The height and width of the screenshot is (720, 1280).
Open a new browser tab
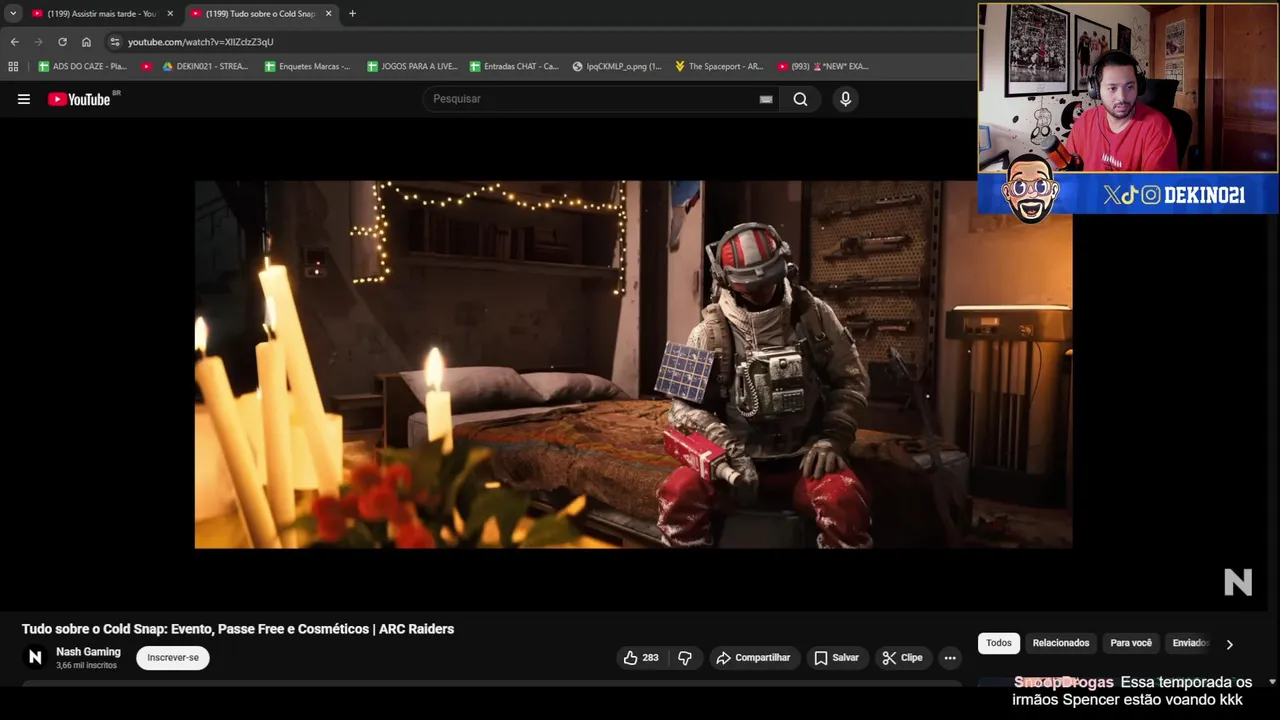coord(352,14)
